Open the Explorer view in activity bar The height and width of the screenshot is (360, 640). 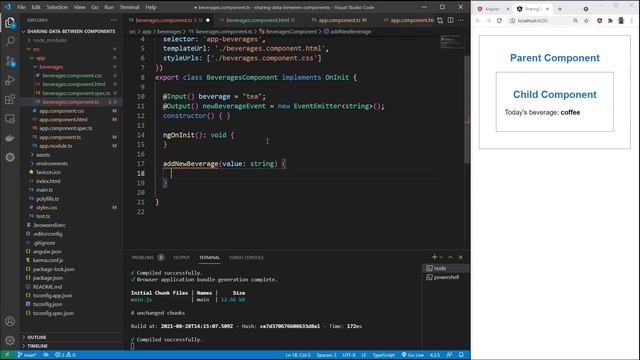(10, 22)
